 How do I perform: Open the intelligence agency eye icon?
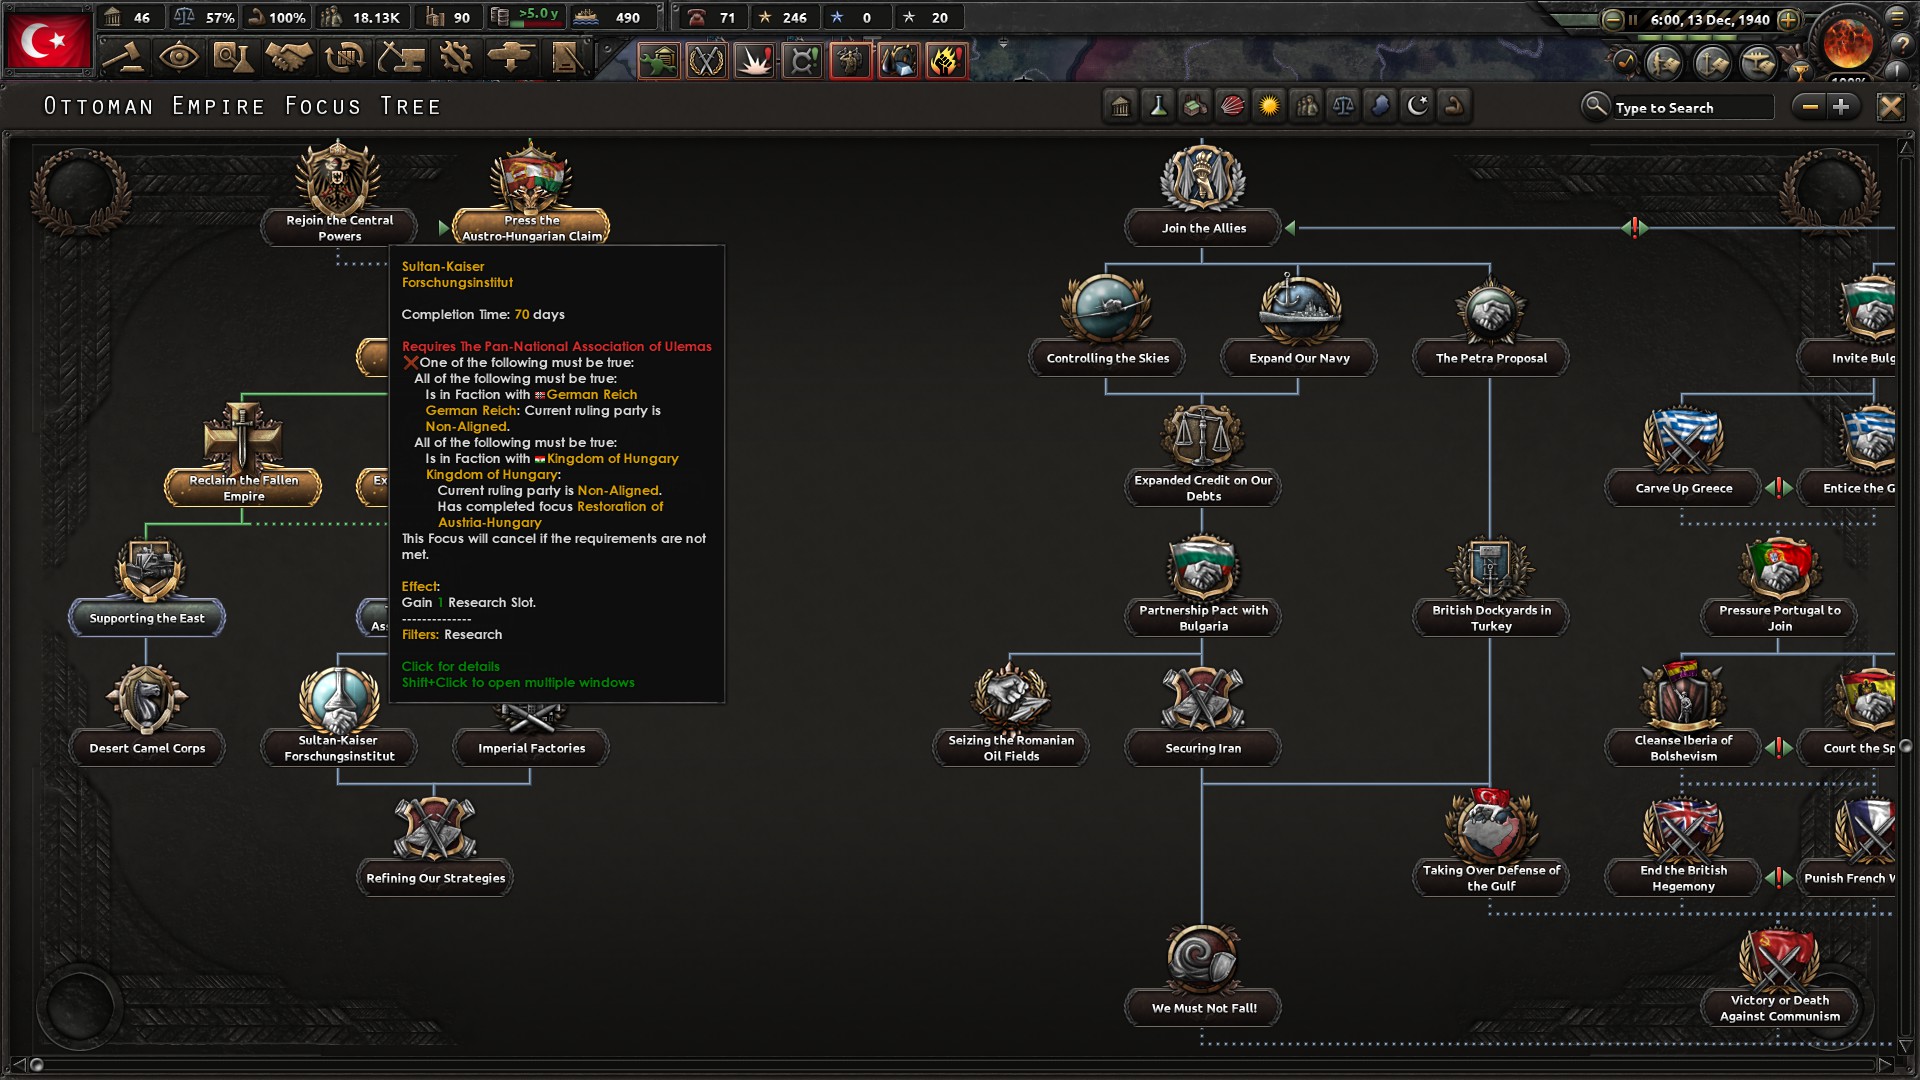pyautogui.click(x=178, y=58)
